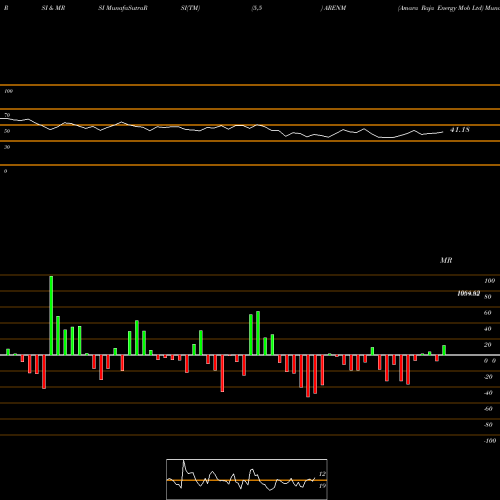
Task: Click MR axis label 40
Action: pyautogui.click(x=488, y=329)
